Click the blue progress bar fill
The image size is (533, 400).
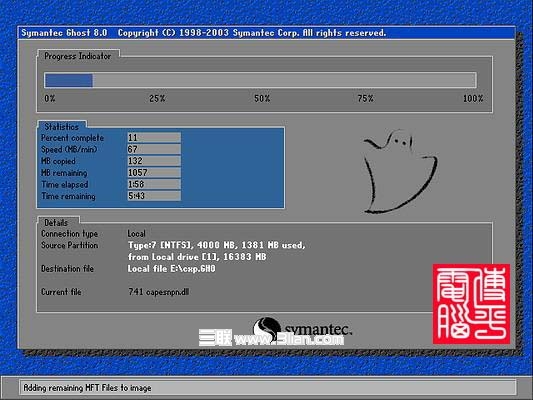(69, 81)
